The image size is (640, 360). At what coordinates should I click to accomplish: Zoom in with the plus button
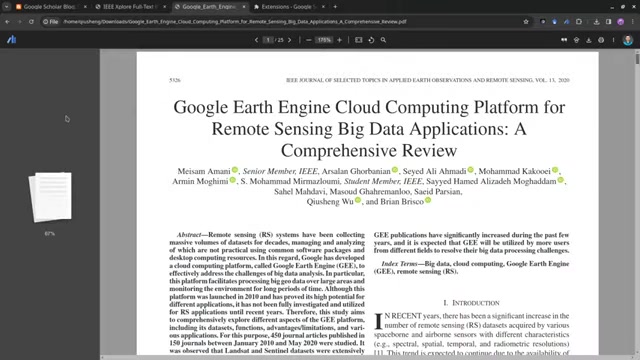tap(339, 40)
